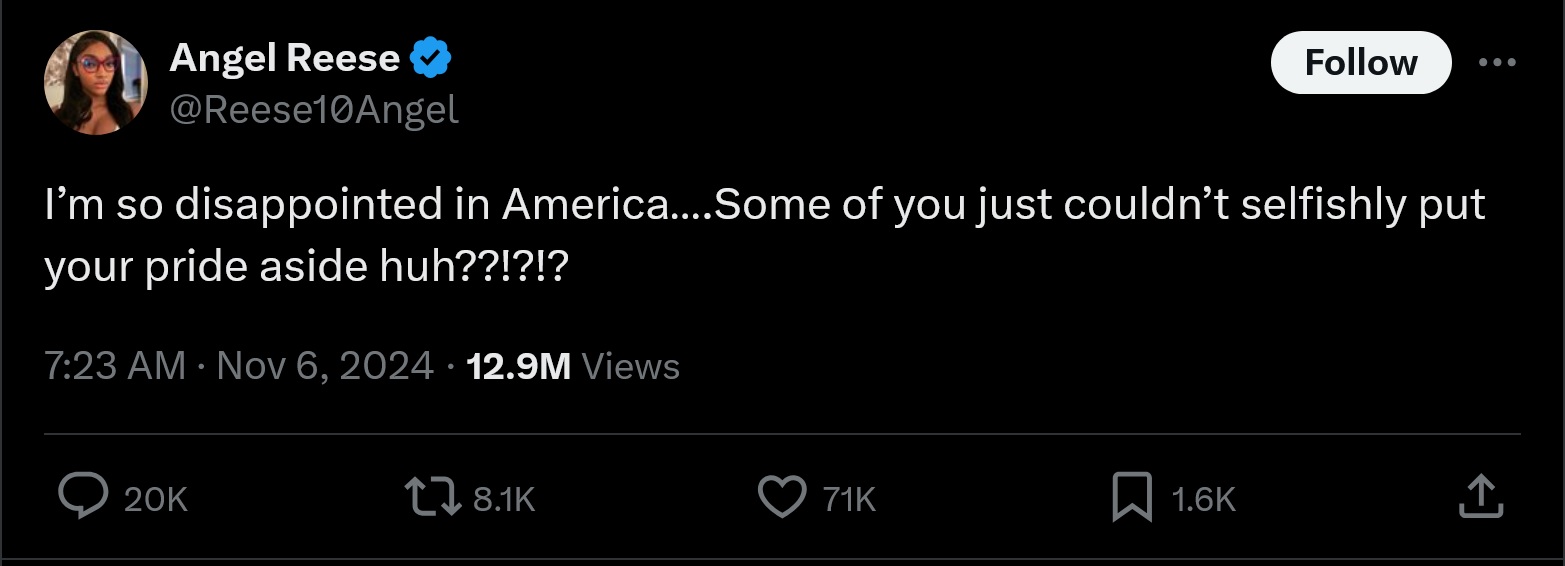This screenshot has width=1565, height=566.
Task: Click the 1.6K bookmarks count
Action: [1203, 499]
